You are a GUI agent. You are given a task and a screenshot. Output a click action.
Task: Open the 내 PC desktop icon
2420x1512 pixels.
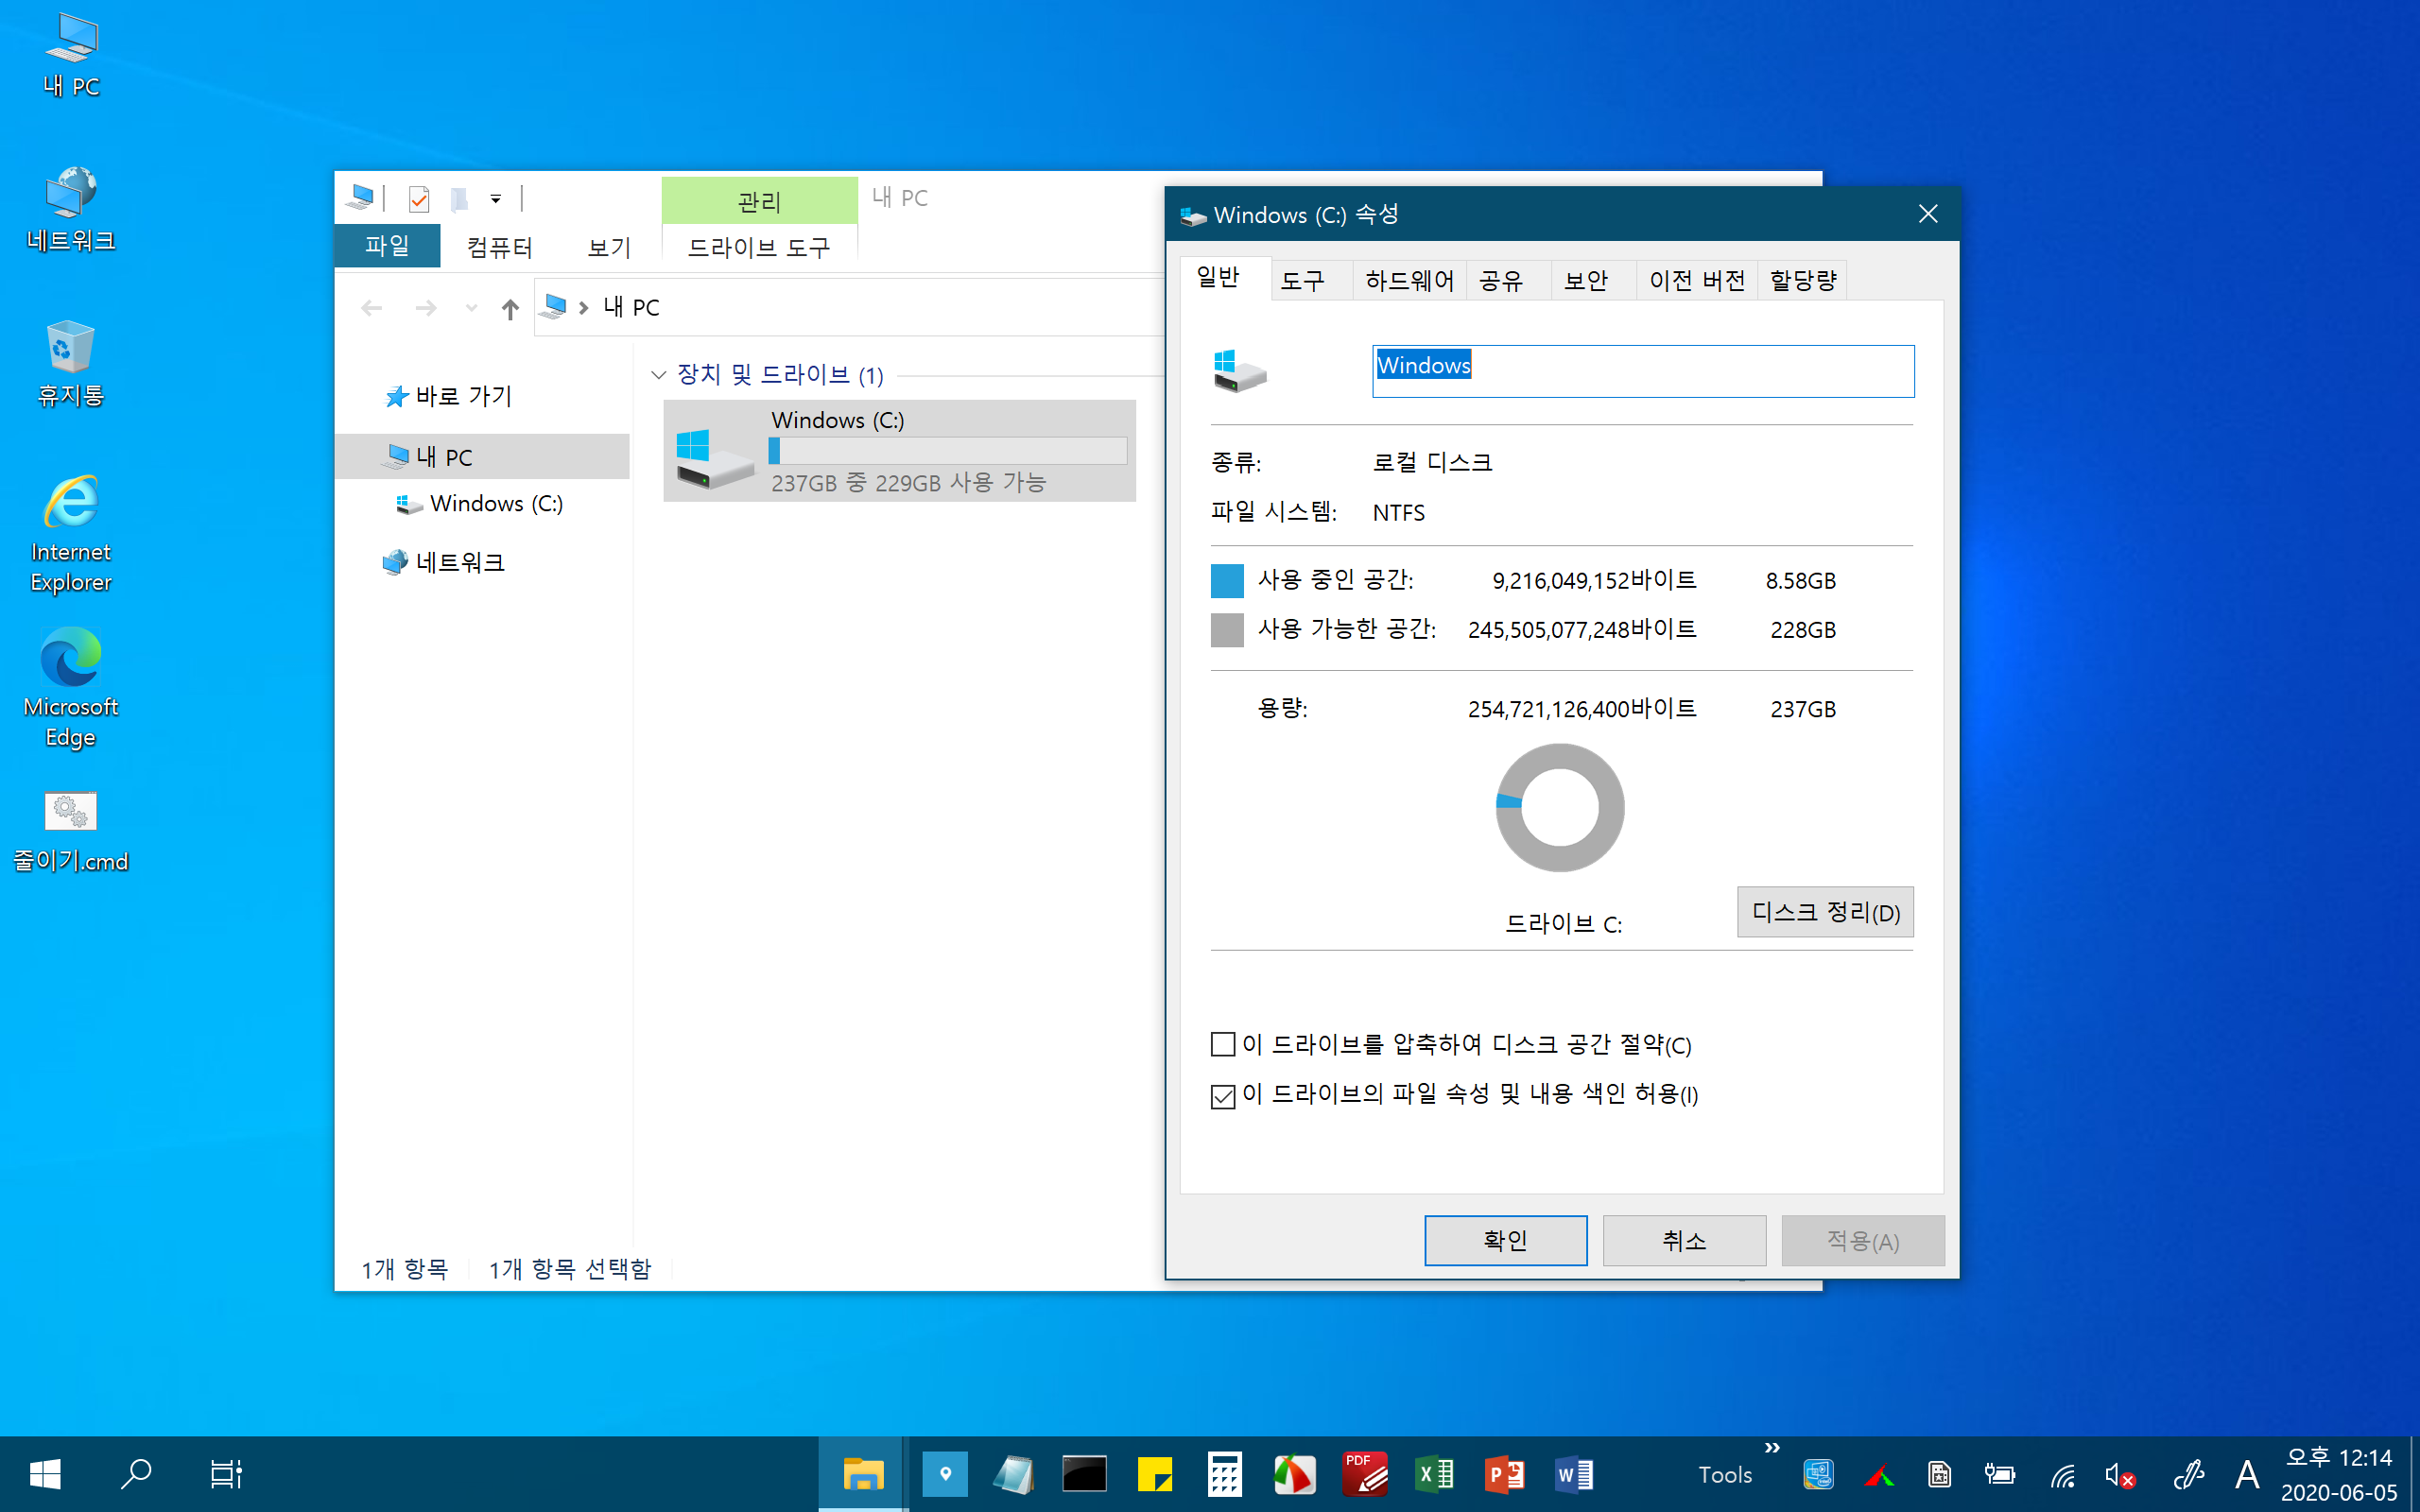pyautogui.click(x=71, y=55)
